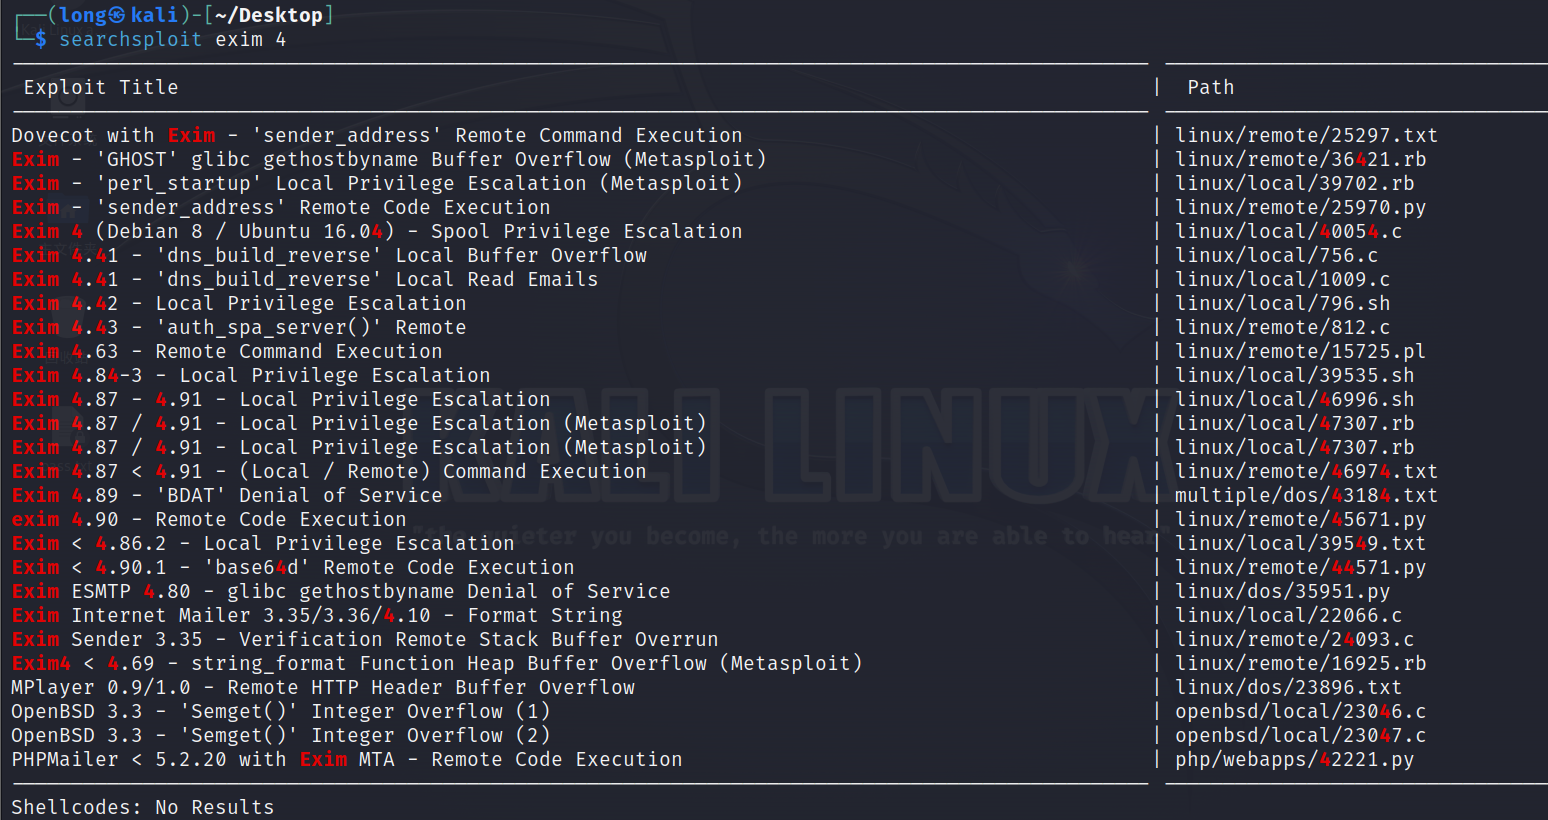Click the path linux/local/40054.c
Screen dimensions: 1548x820
coord(1289,231)
